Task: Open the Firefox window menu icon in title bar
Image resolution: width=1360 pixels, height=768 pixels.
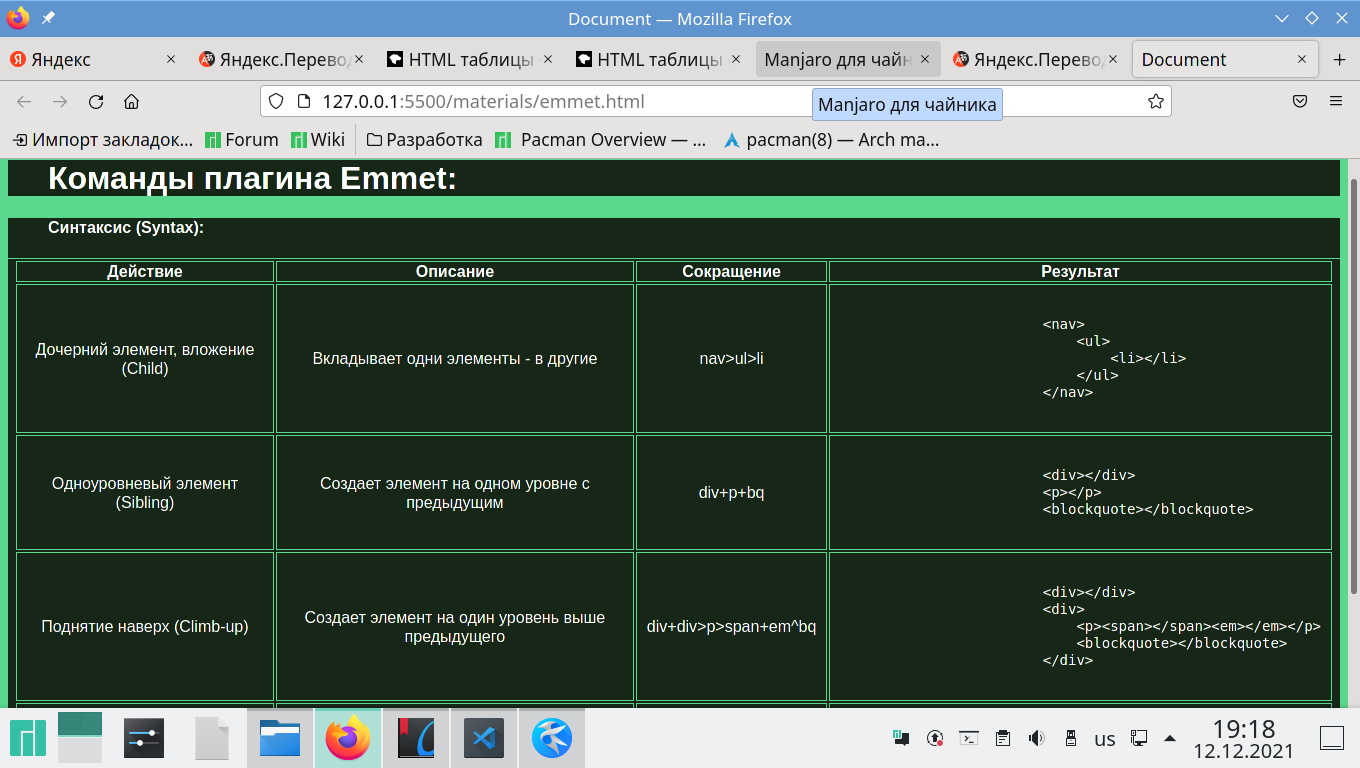Action: pos(18,18)
